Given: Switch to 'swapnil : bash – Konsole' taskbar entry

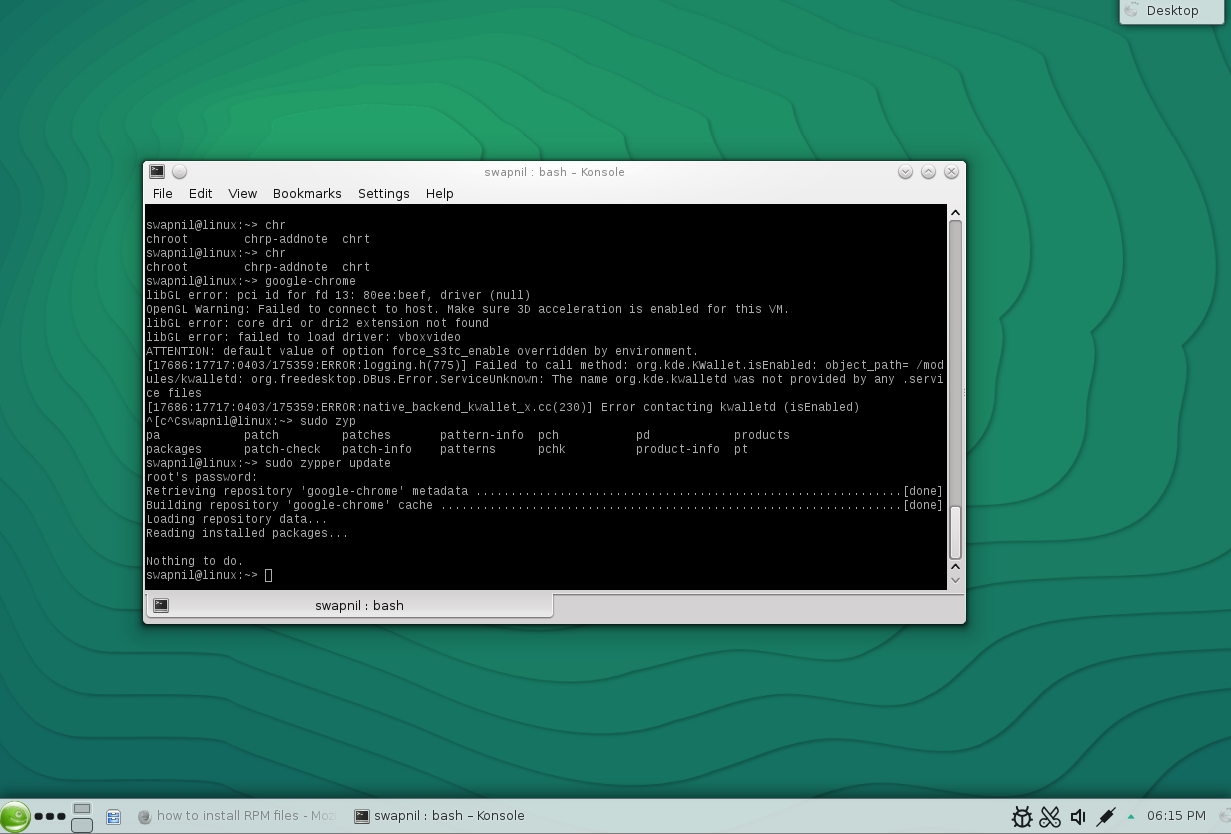Looking at the screenshot, I should 439,816.
